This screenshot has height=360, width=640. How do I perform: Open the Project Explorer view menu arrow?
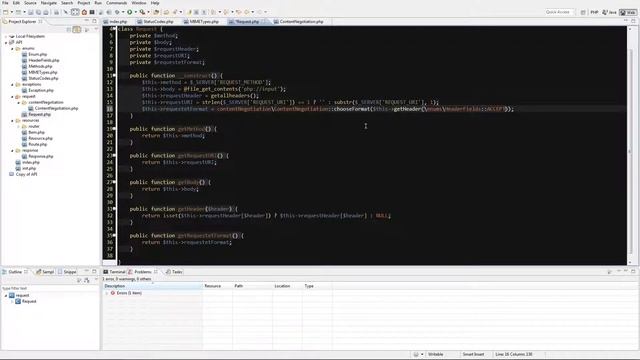coord(96,29)
